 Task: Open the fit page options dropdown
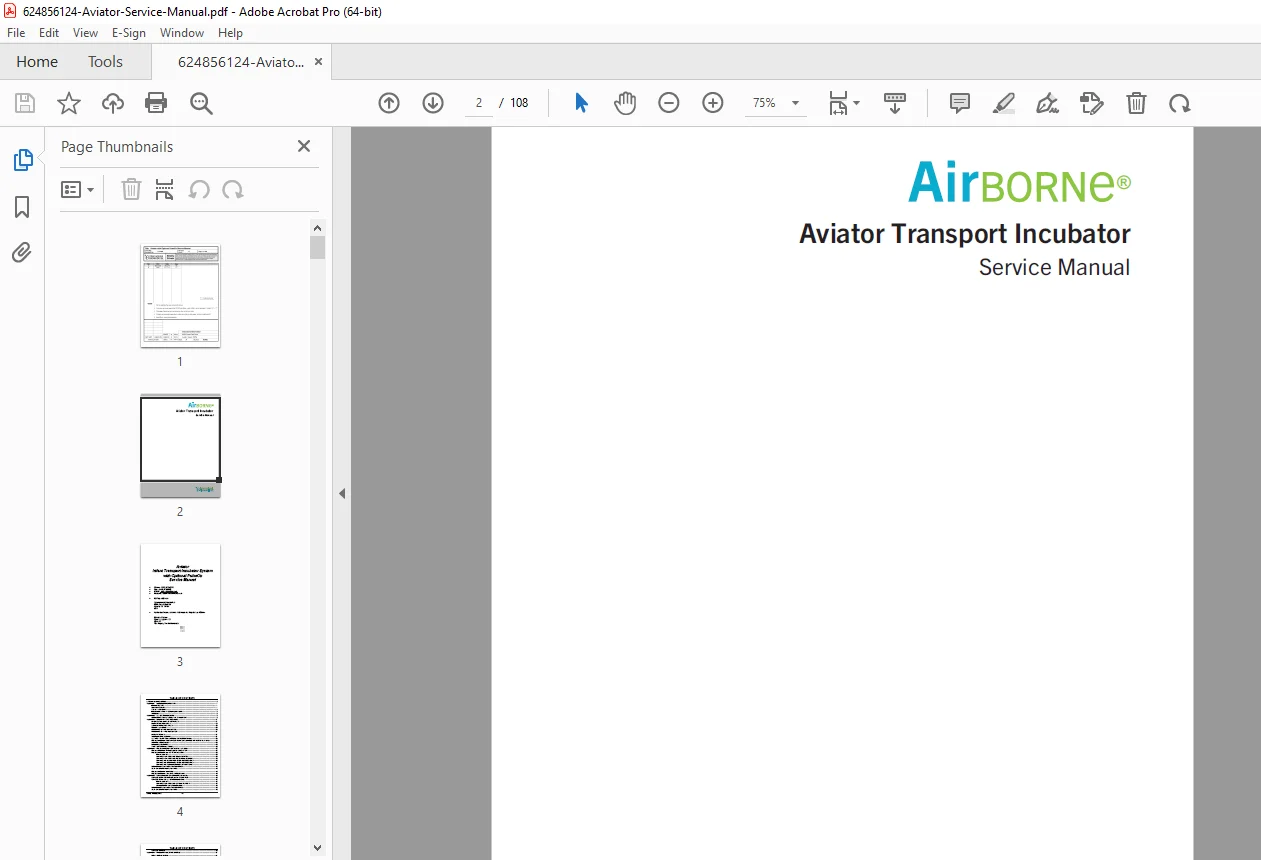tap(844, 103)
